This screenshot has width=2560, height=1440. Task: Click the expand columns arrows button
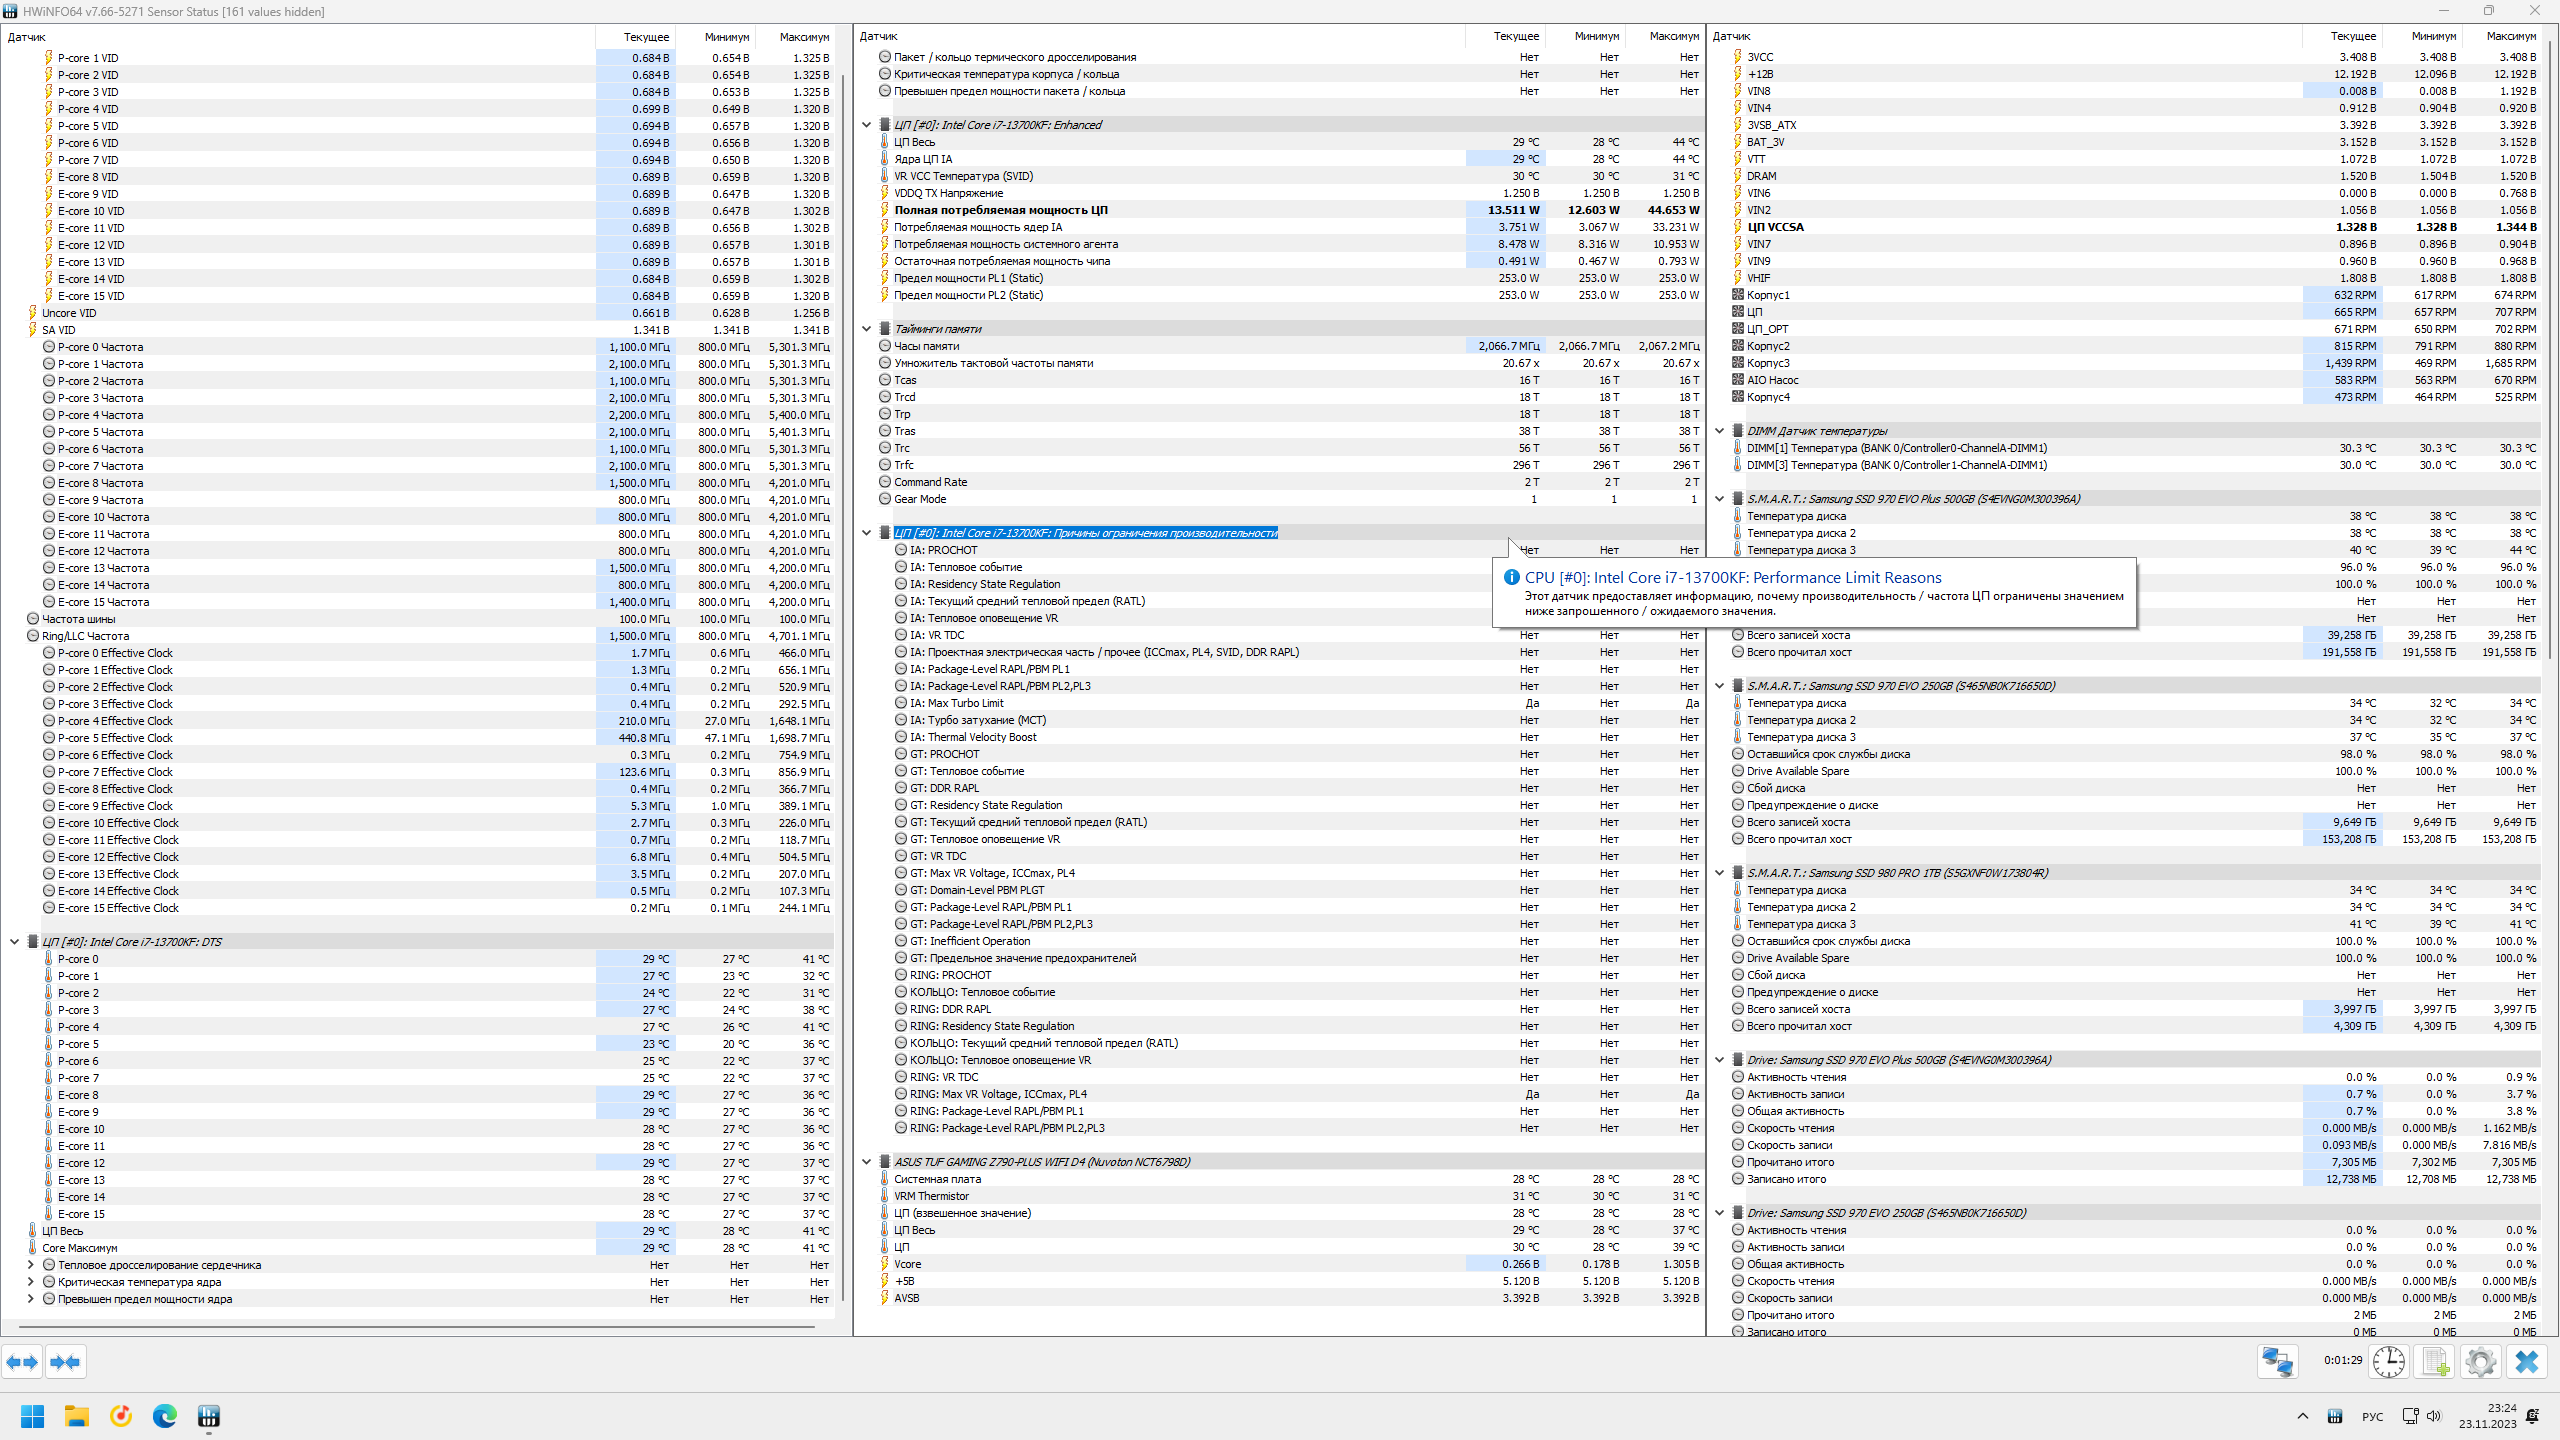(x=22, y=1362)
